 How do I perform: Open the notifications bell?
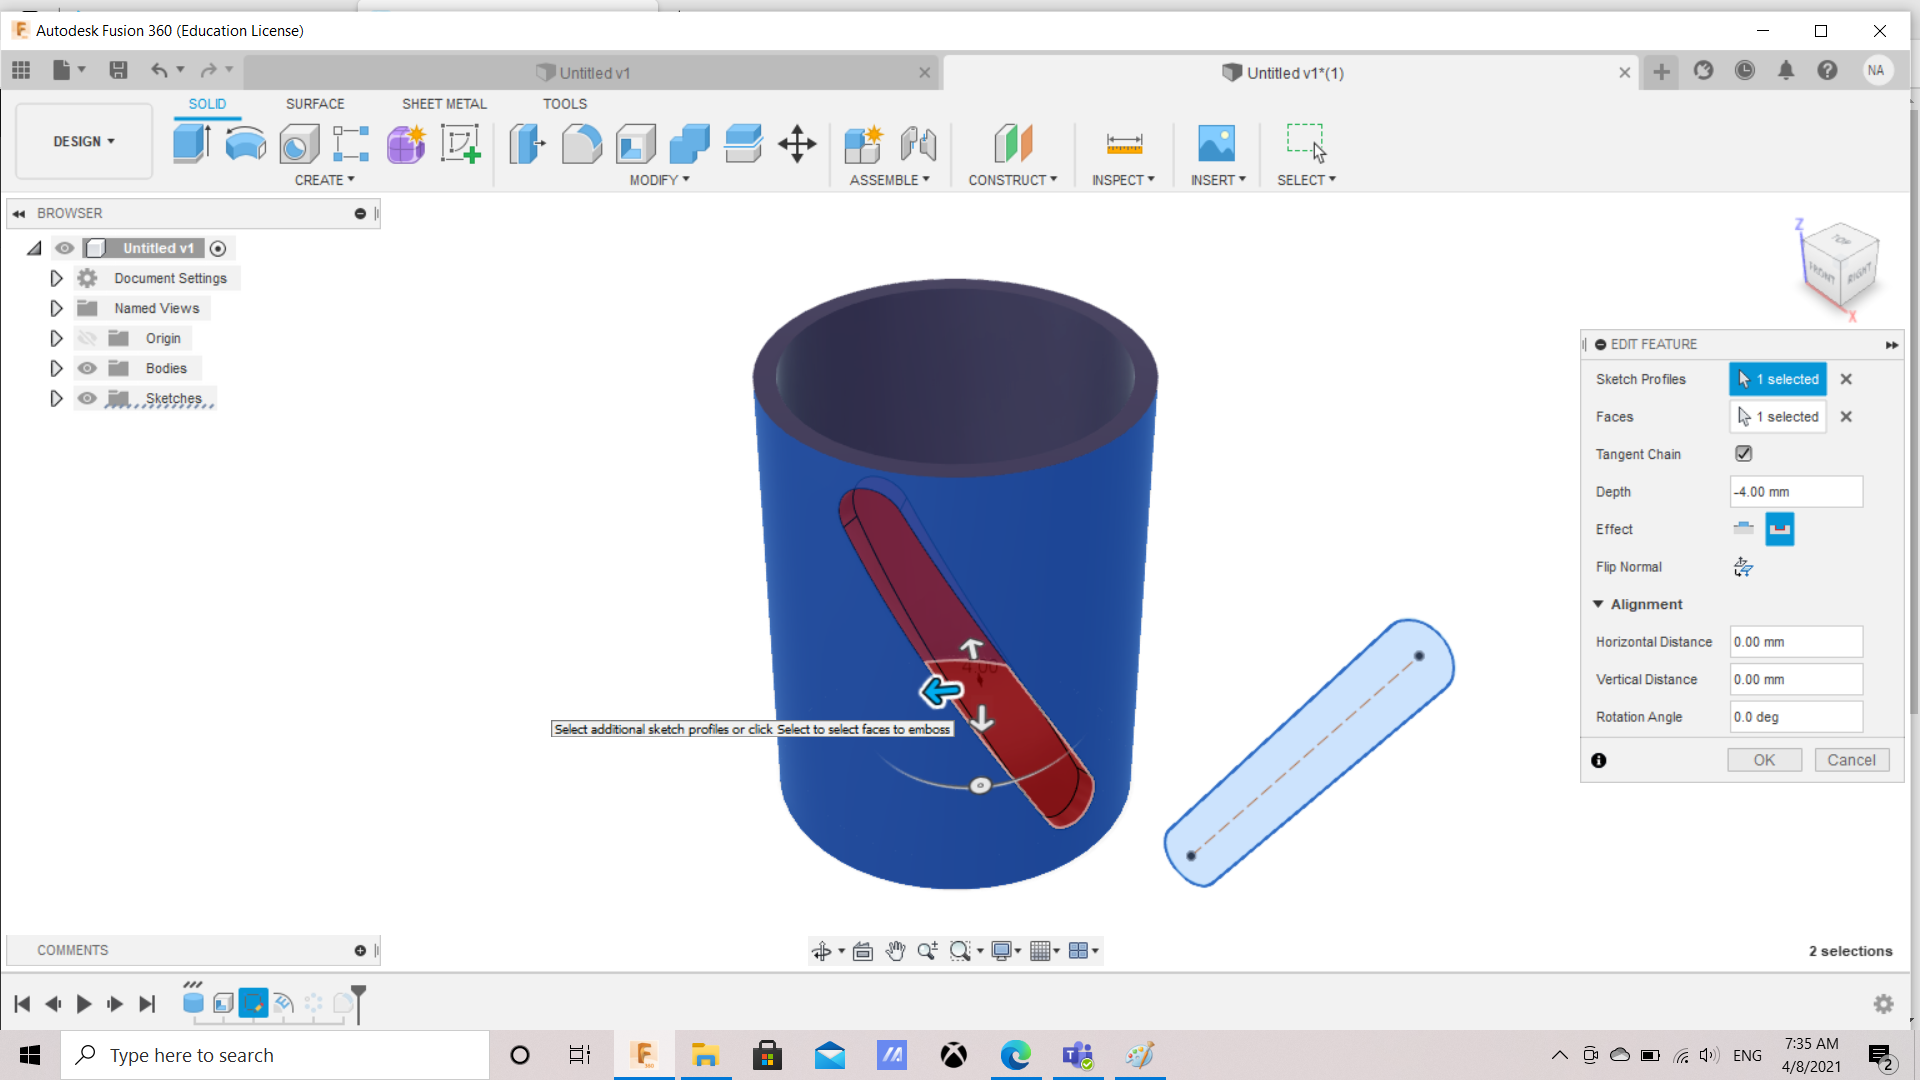1786,71
